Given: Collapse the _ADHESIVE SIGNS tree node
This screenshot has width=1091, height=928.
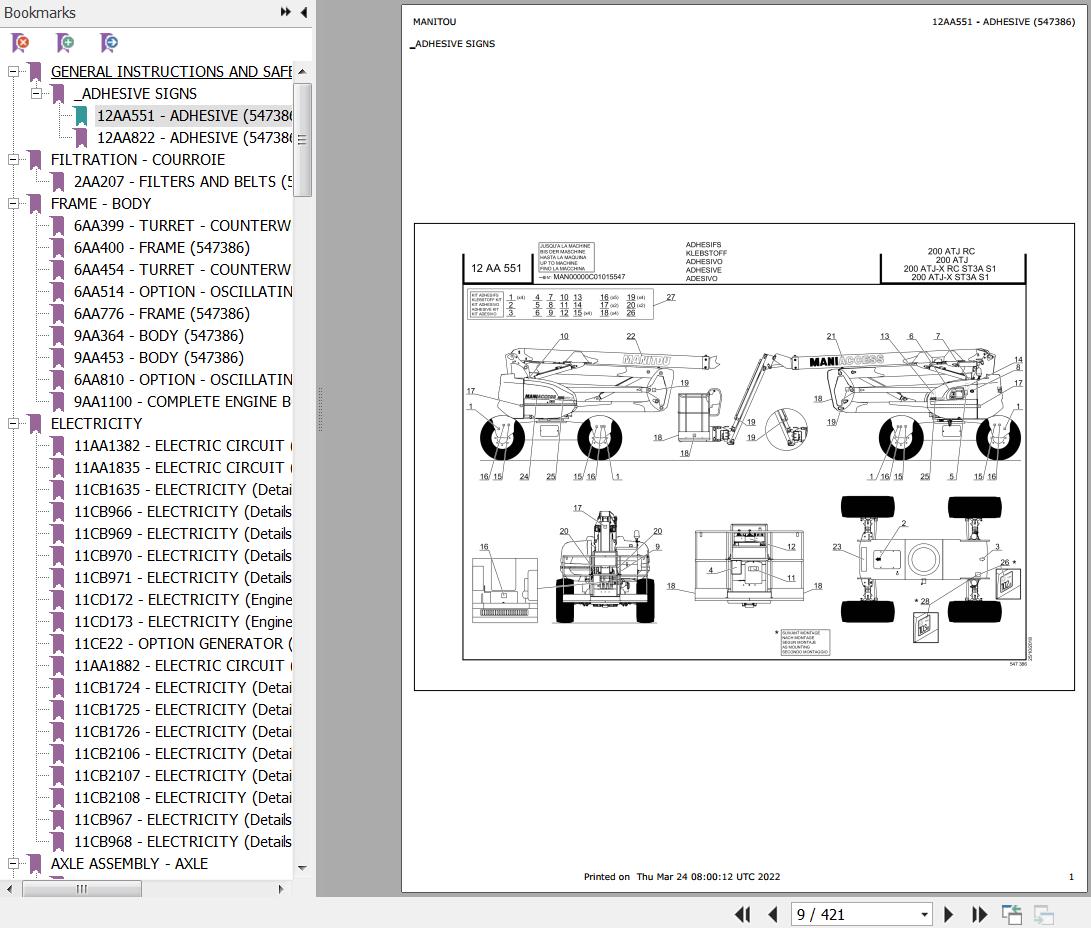Looking at the screenshot, I should [35, 93].
